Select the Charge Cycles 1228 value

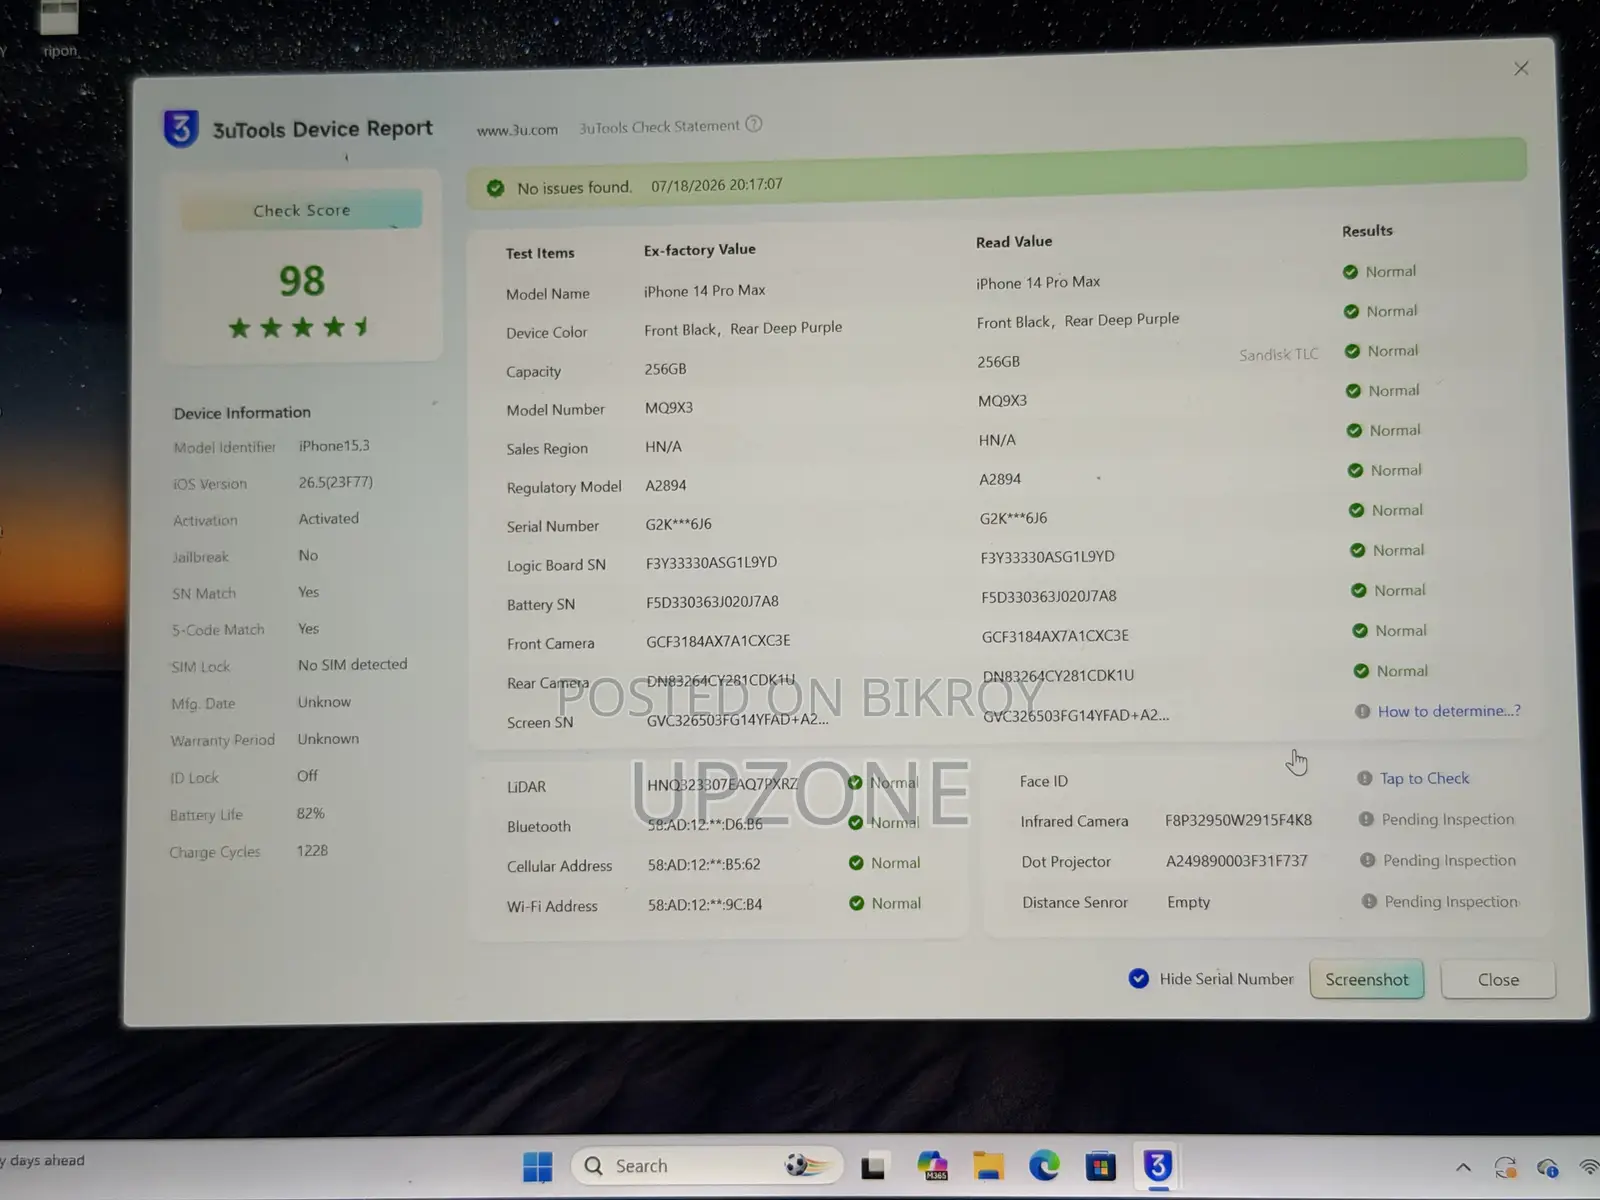point(312,850)
